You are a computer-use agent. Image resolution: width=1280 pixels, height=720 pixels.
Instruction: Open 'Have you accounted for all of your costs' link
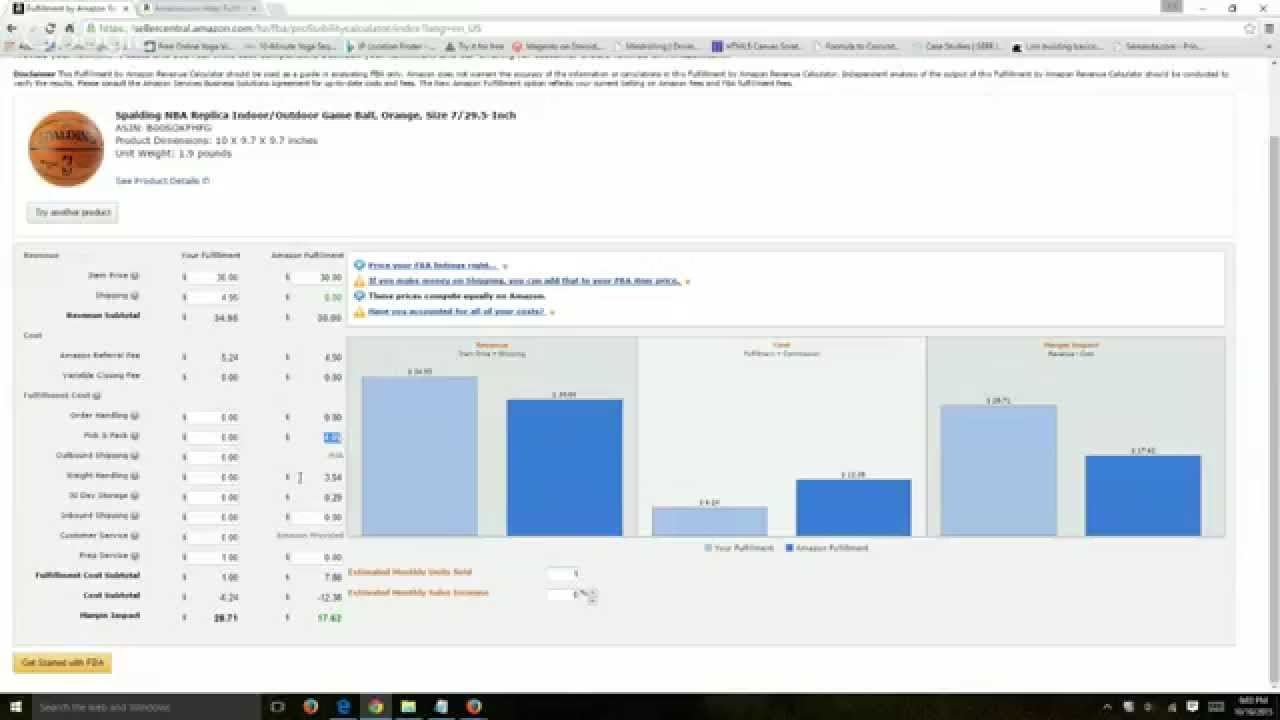456,312
